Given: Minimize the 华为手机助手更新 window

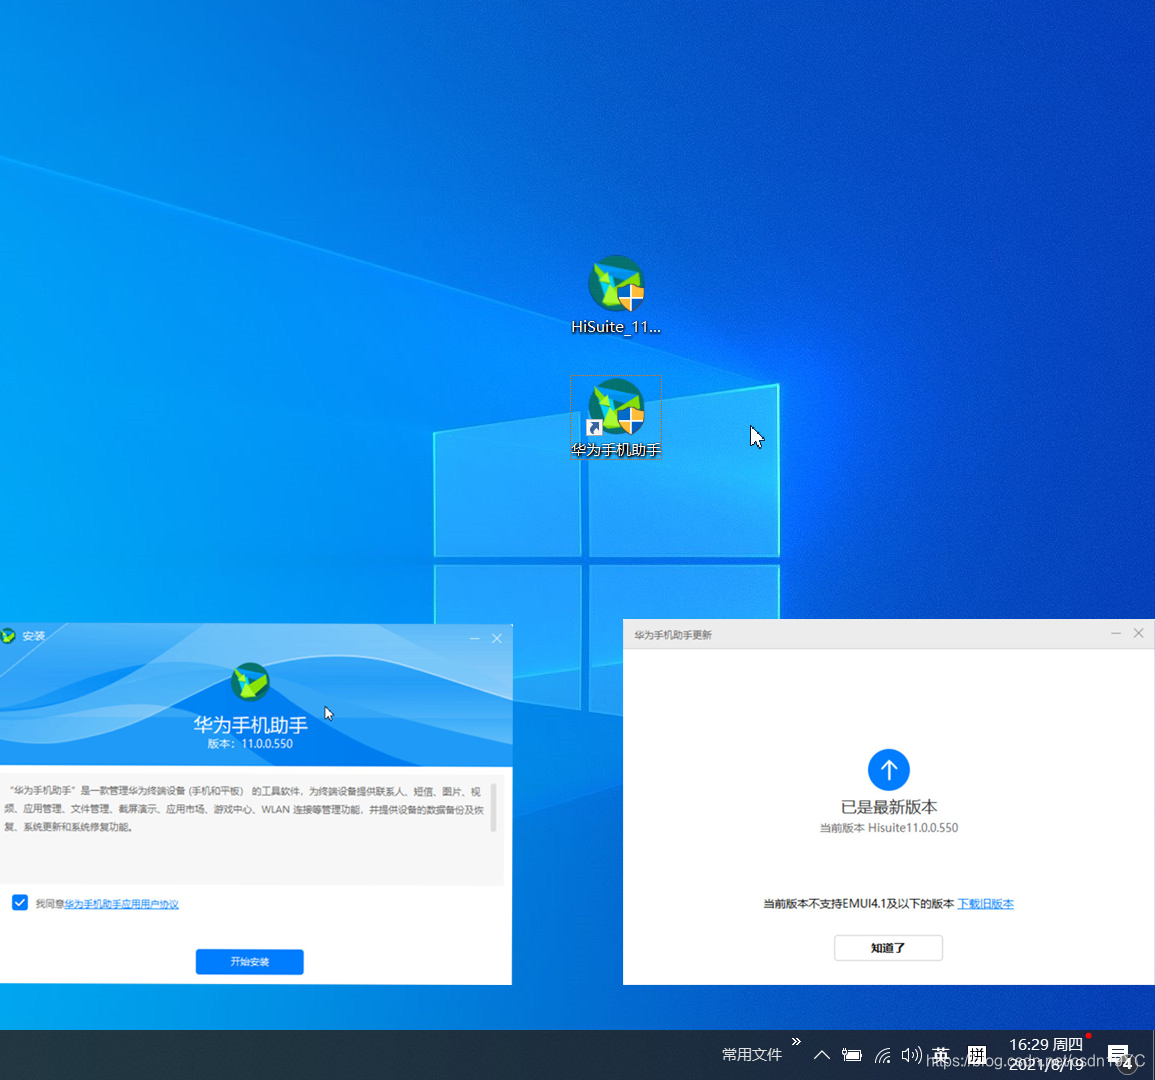Looking at the screenshot, I should tap(1116, 634).
